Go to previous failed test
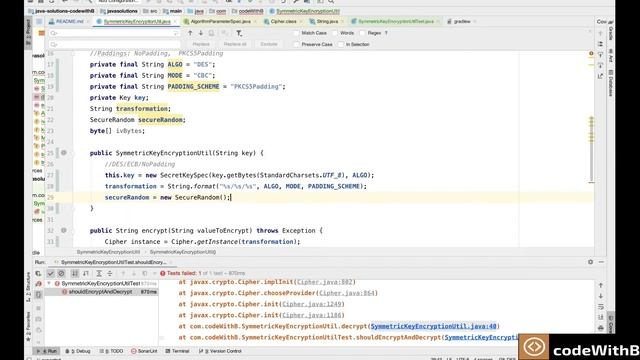Image resolution: width=640 pixels, height=360 pixels. point(123,273)
